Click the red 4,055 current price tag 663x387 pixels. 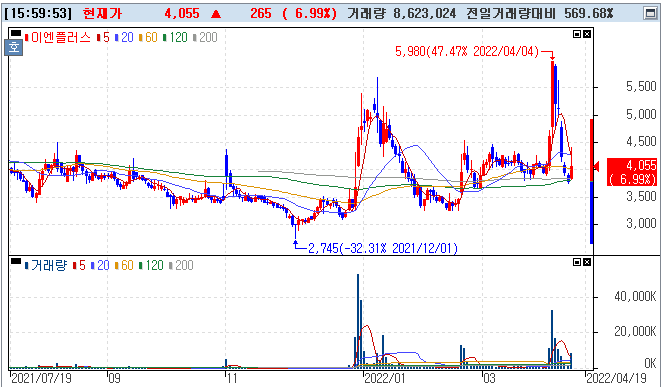(x=632, y=172)
